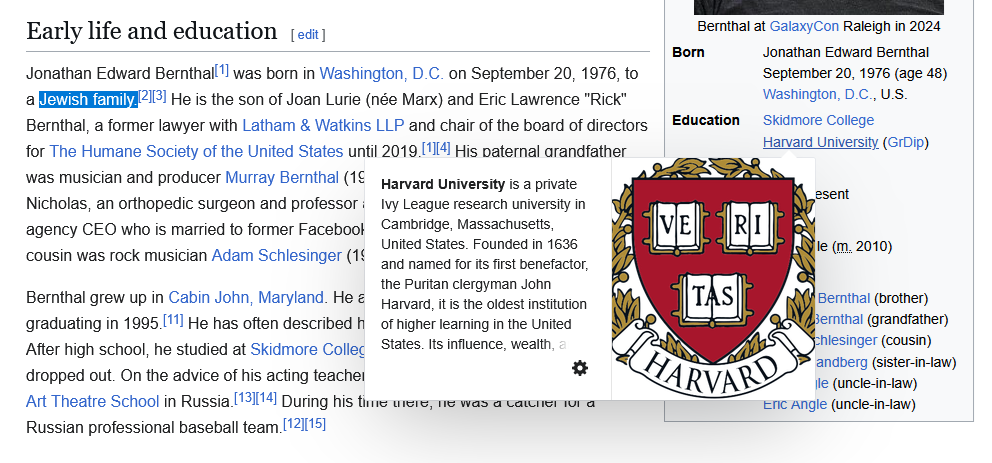Image resolution: width=992 pixels, height=463 pixels.
Task: Click the Skidmore College link in the article paragraph
Action: tap(308, 349)
